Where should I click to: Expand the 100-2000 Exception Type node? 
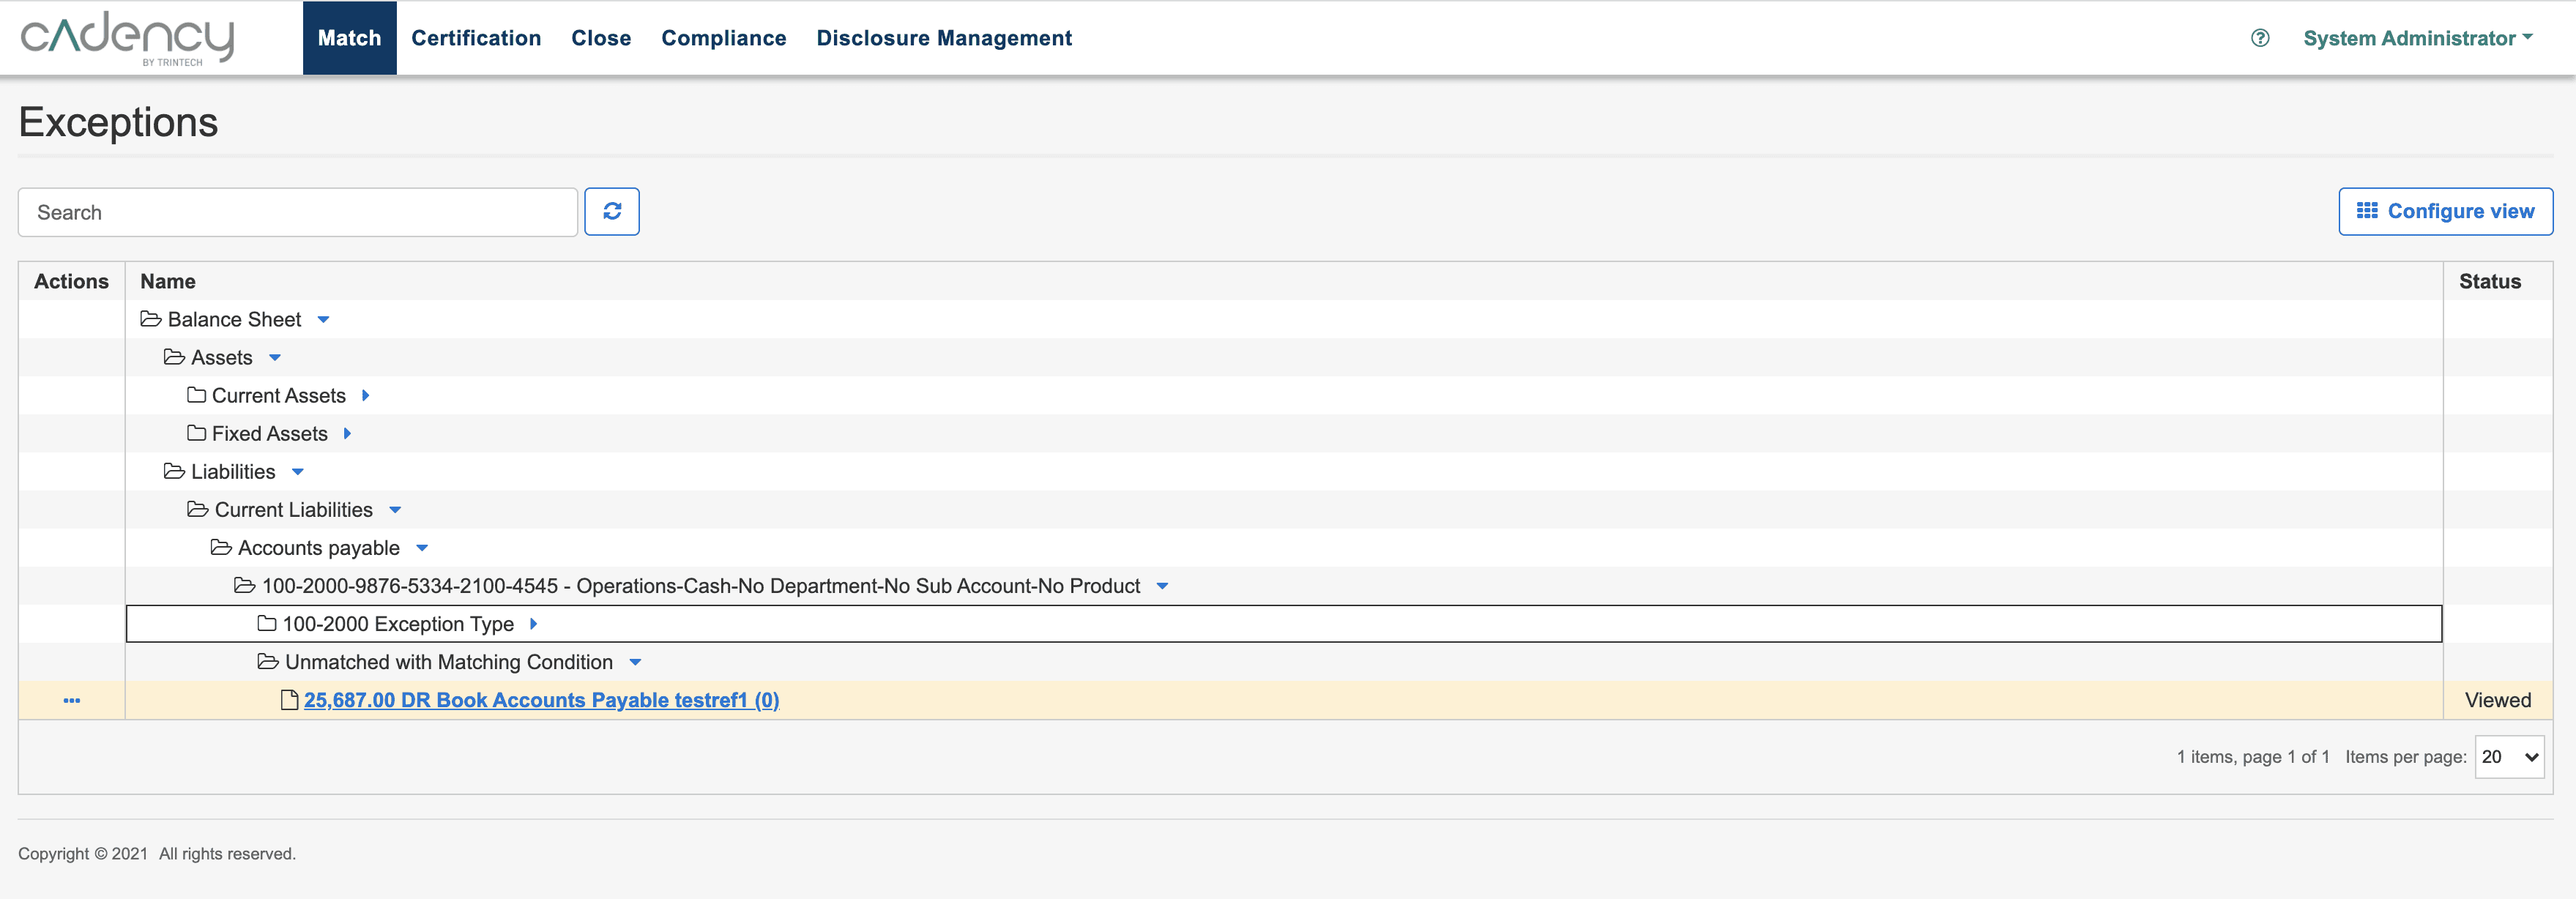(x=532, y=624)
